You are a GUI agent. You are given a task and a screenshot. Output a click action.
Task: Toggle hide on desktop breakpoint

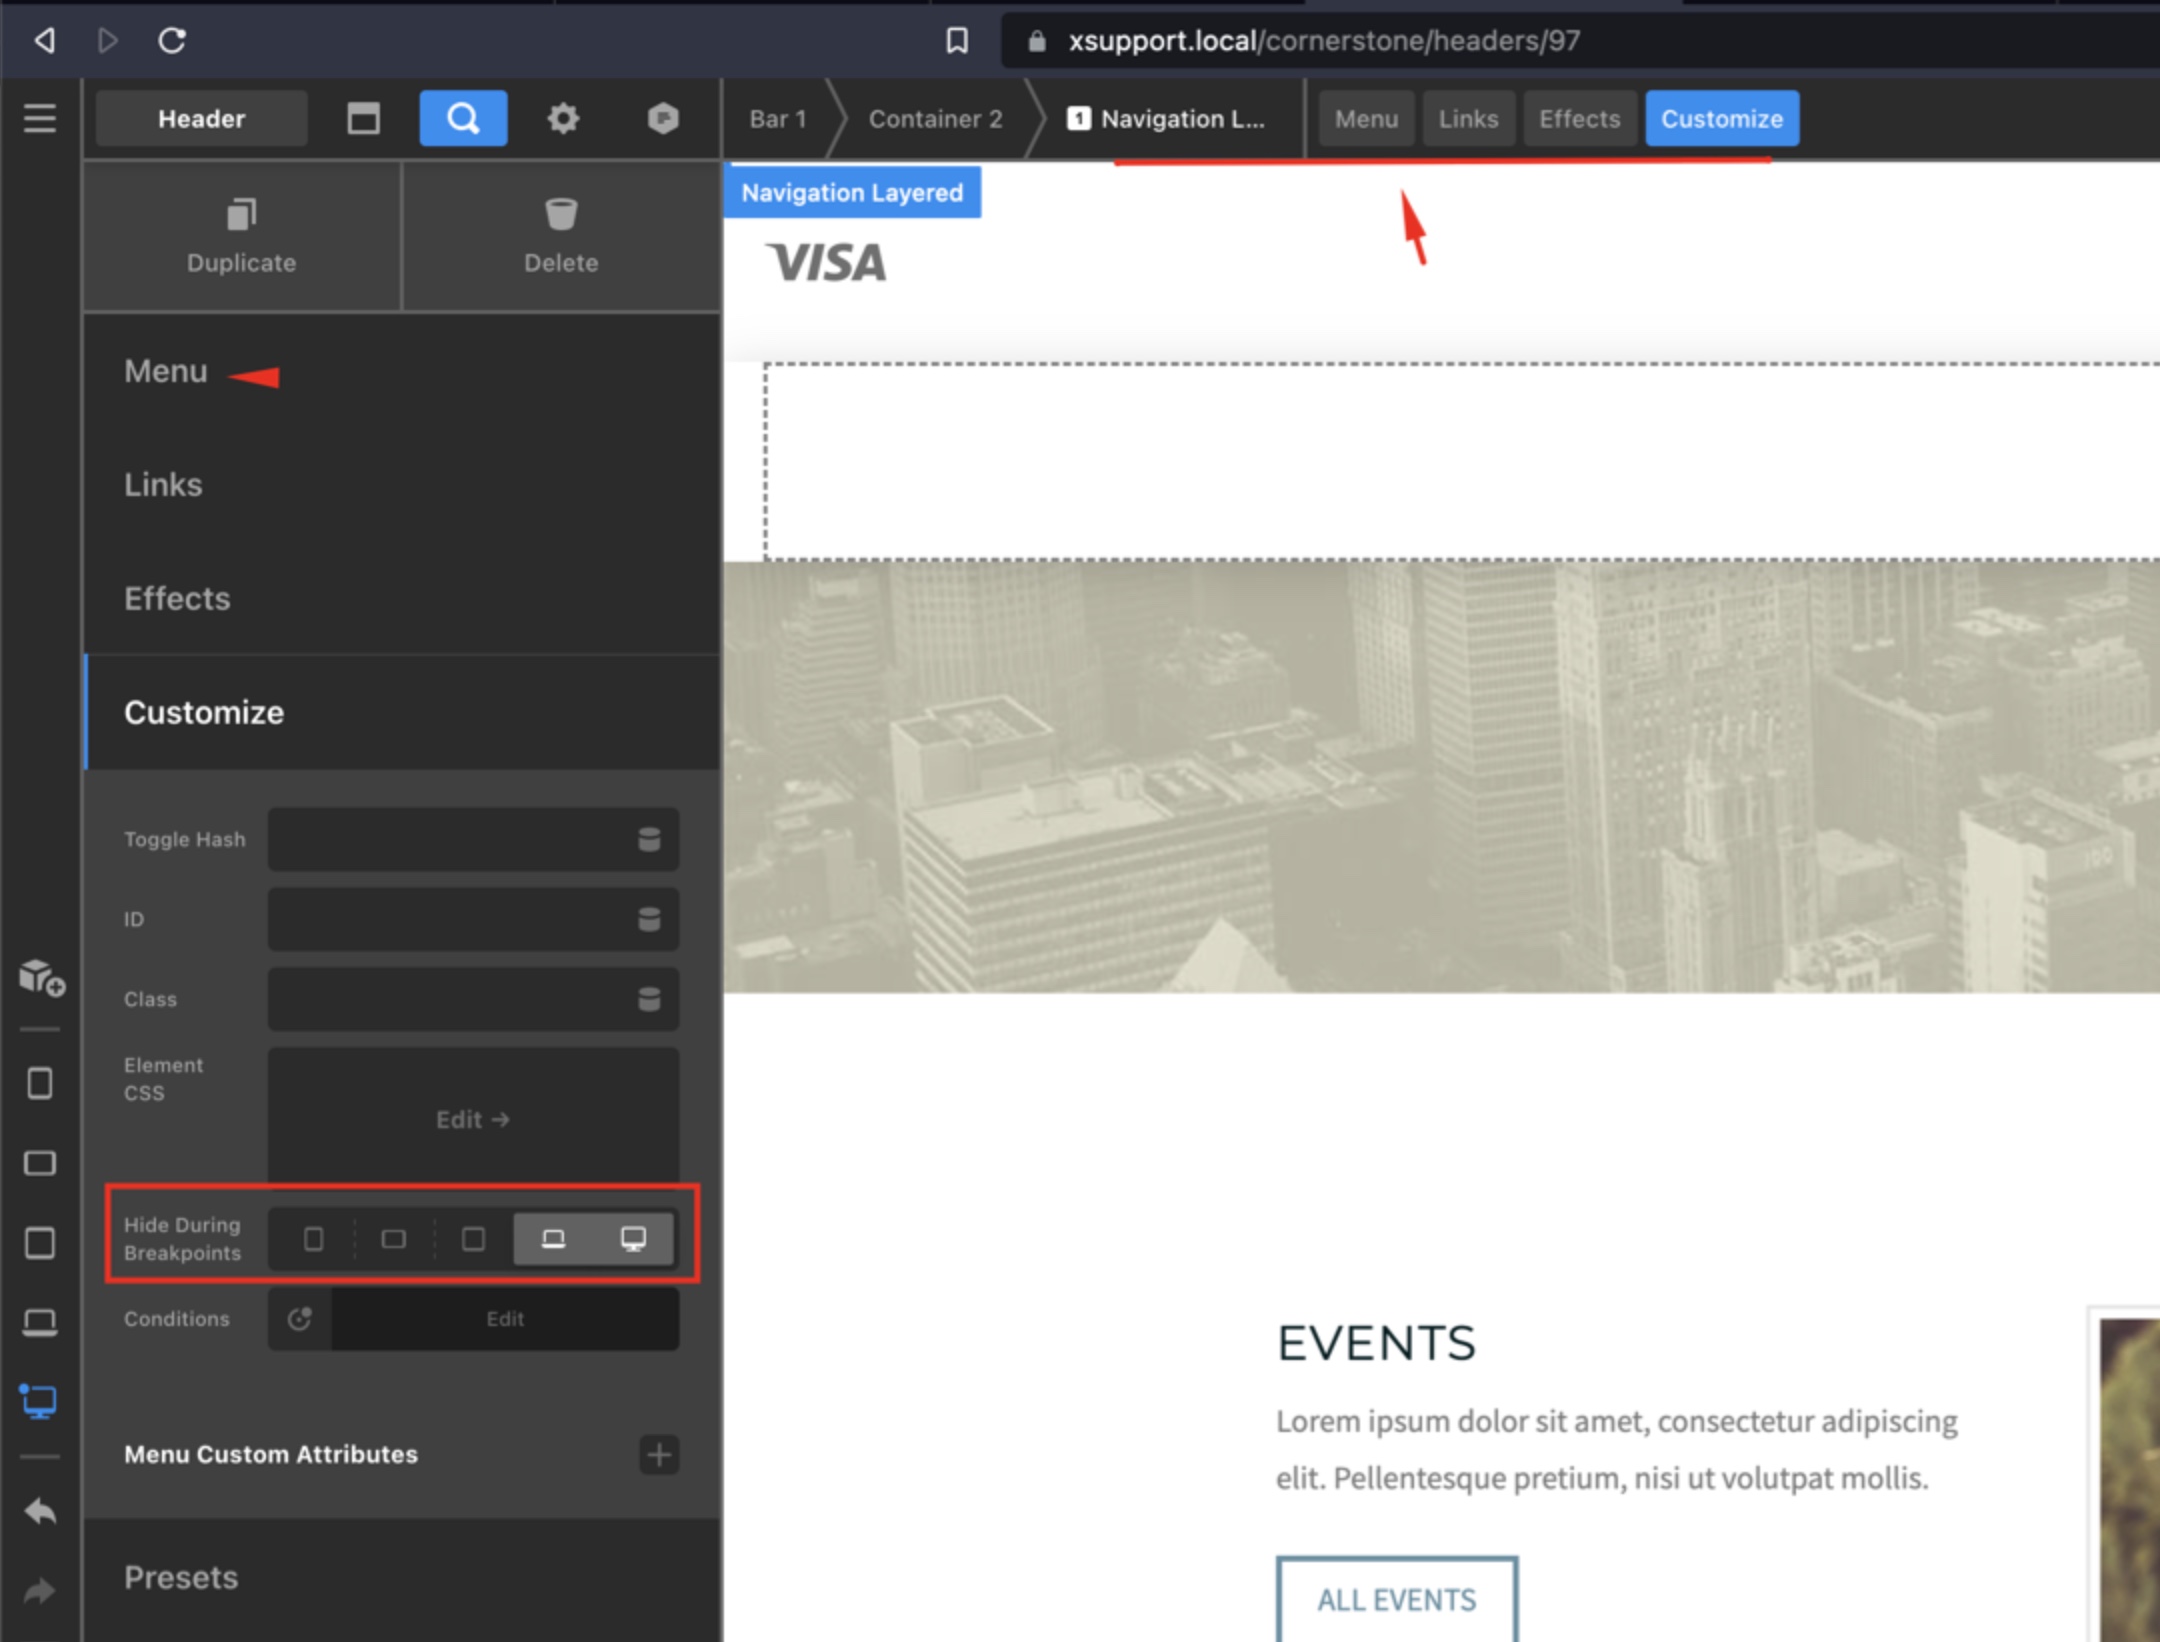click(633, 1239)
